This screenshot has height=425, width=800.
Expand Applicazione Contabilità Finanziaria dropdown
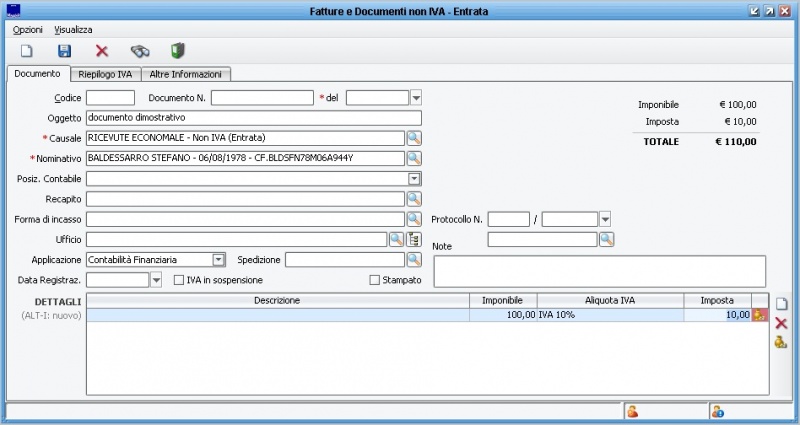(x=218, y=260)
